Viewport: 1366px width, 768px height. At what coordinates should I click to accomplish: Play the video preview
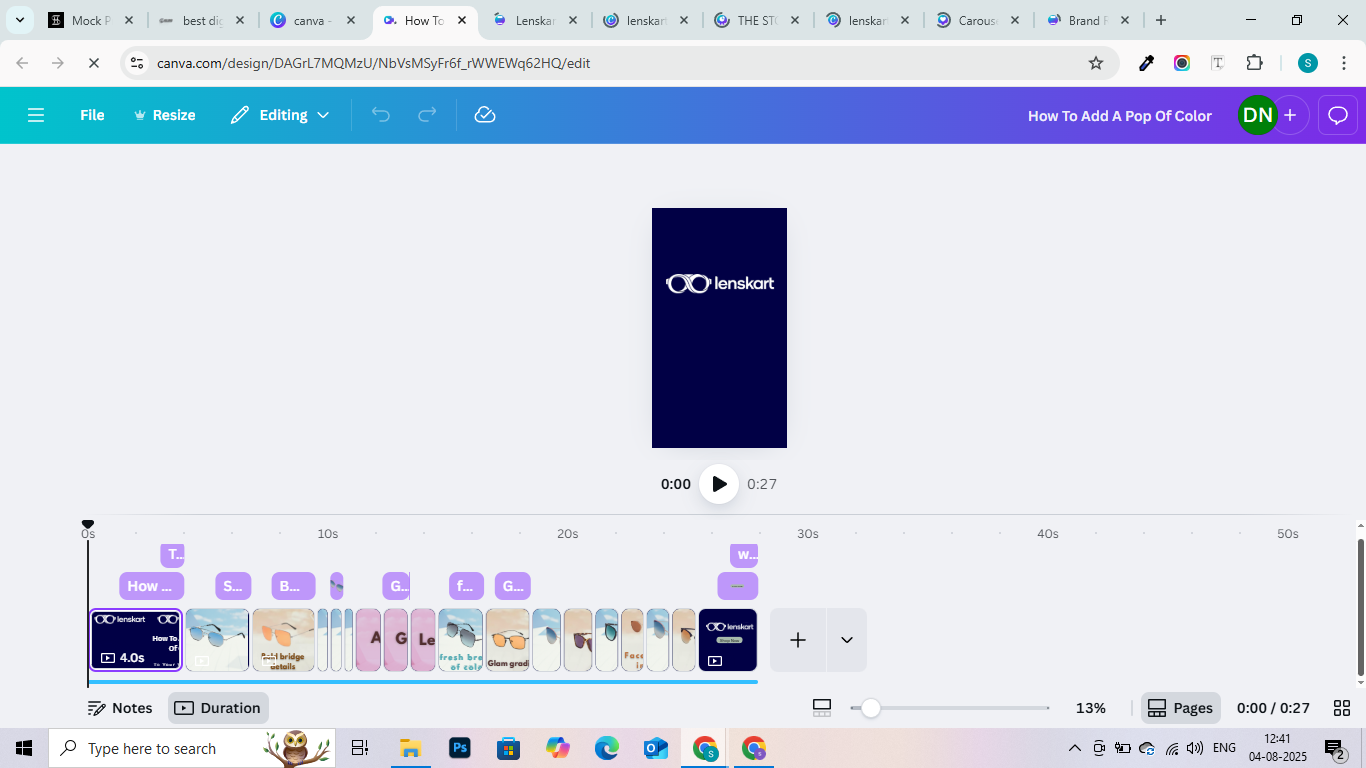pos(719,484)
